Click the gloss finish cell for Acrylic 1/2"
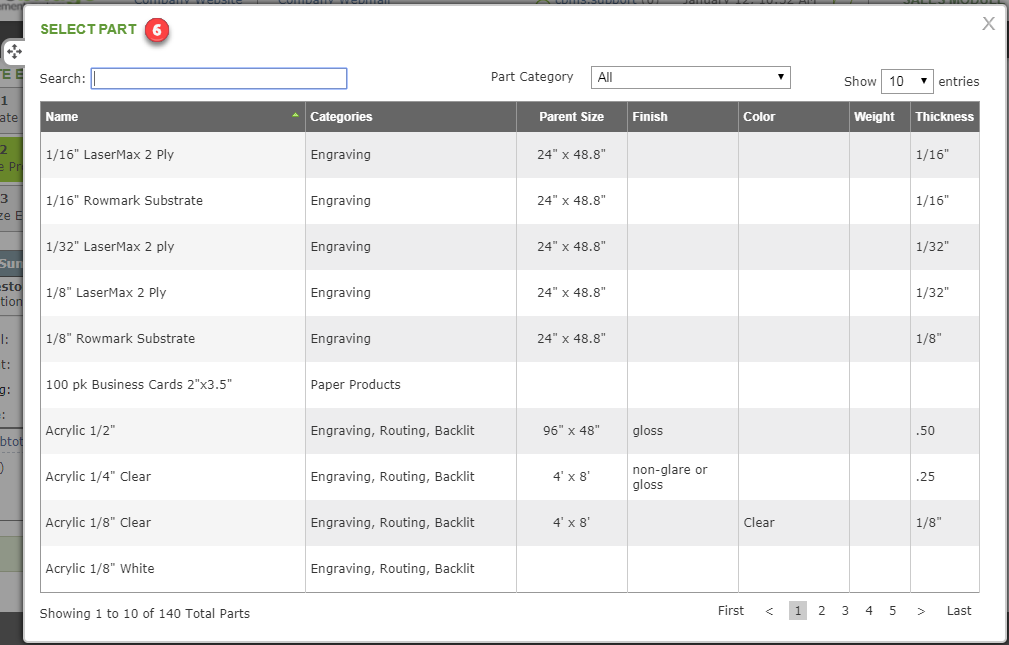Image resolution: width=1009 pixels, height=645 pixels. tap(683, 431)
